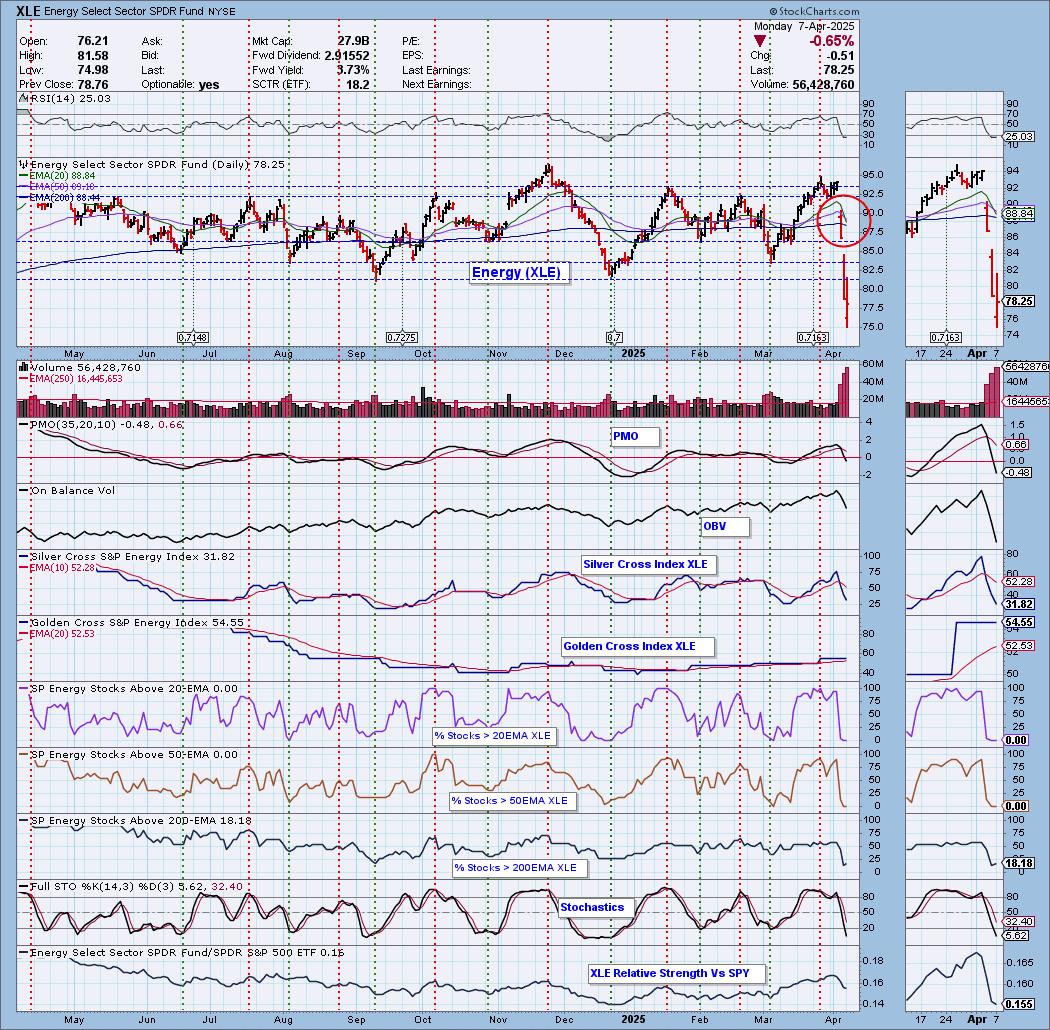
Task: Click the RSI(14) 25.03 legend
Action: [x=64, y=98]
